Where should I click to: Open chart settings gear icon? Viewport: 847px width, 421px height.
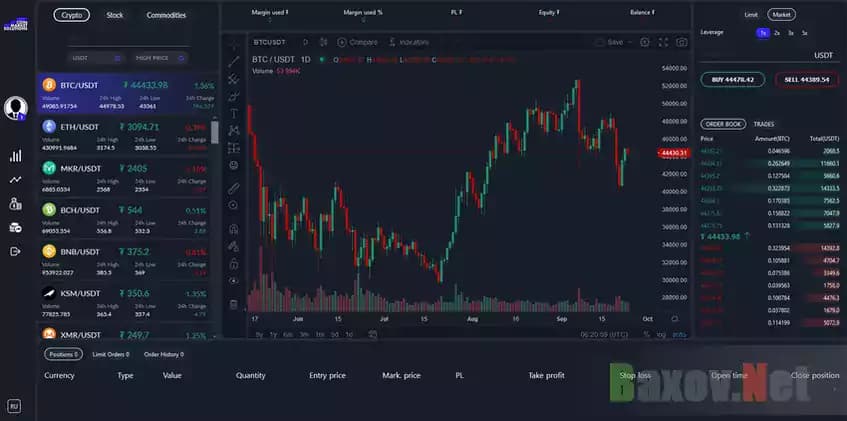645,42
